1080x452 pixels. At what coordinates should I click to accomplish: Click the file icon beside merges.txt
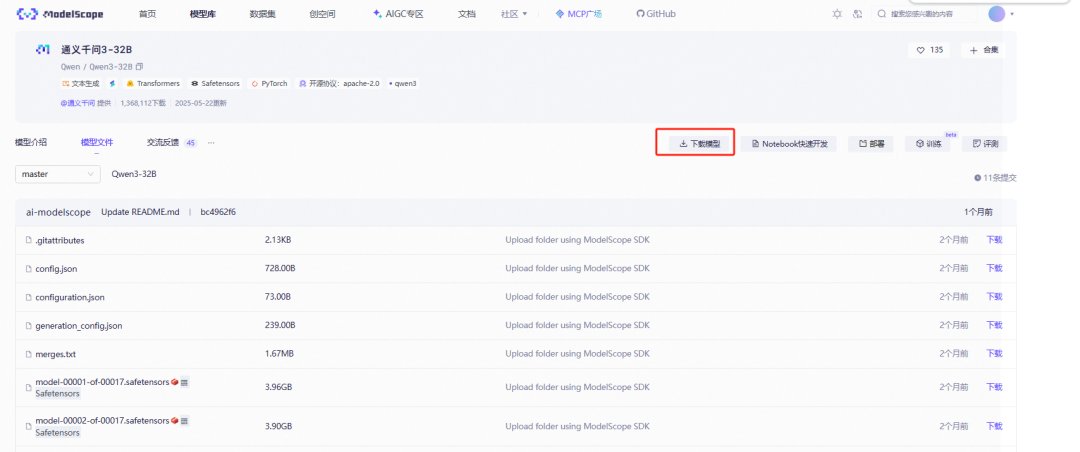(29, 353)
